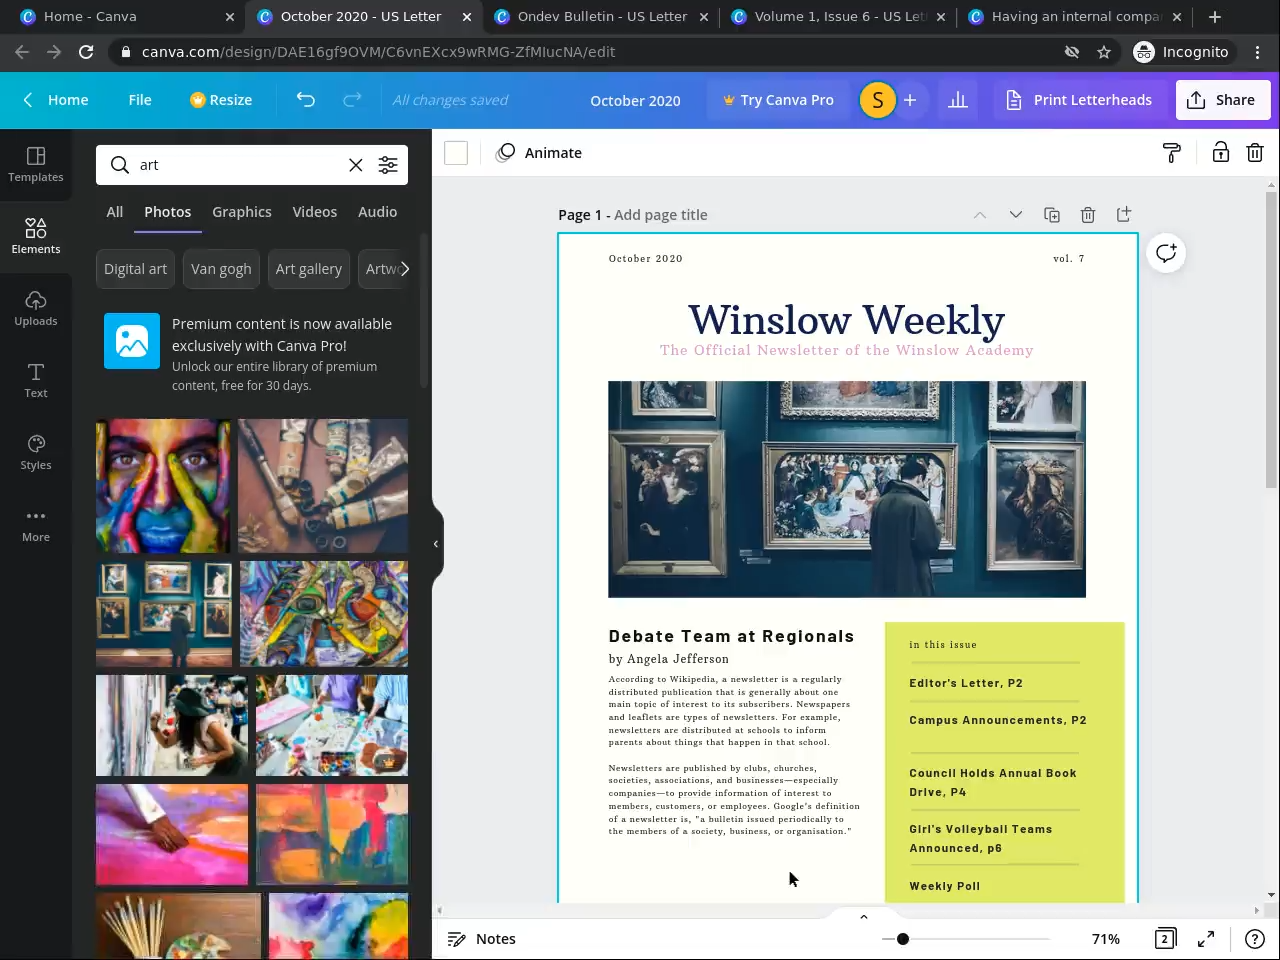Open the 71% zoom level menu

coord(1105,939)
